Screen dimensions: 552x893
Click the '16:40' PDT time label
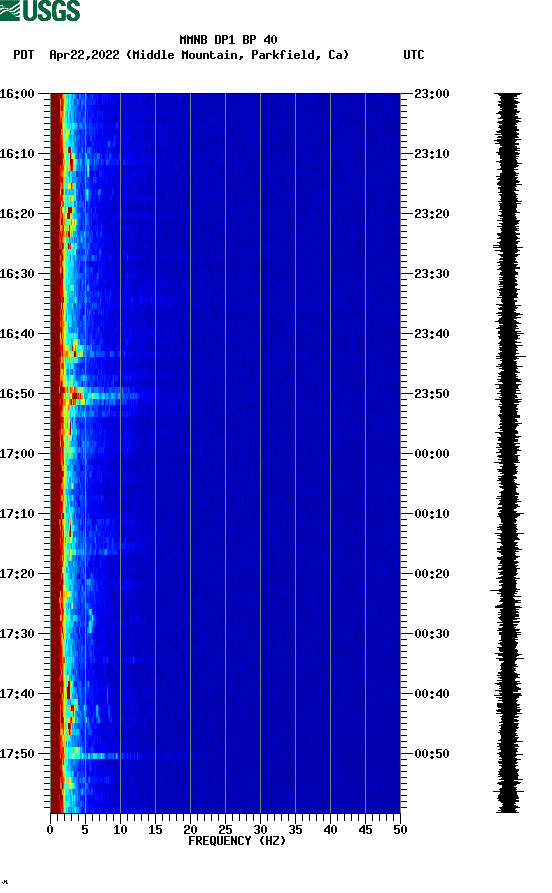[17, 334]
